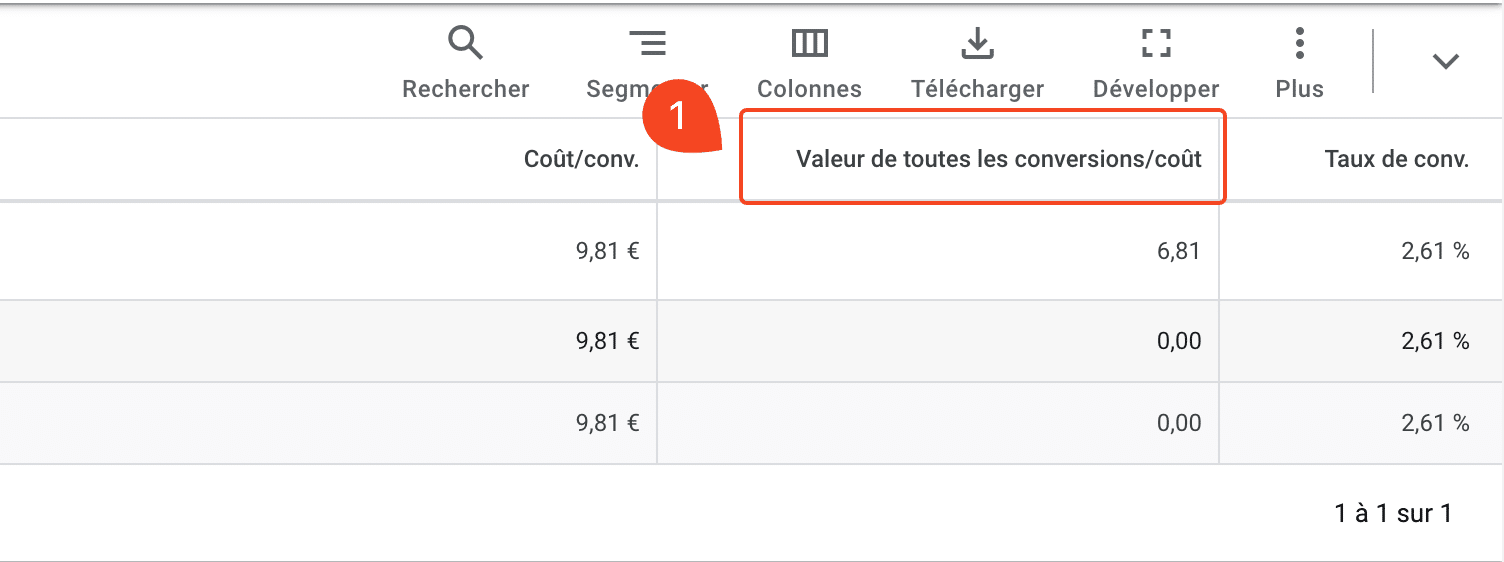Select first row's 9,81 € cost cell
The height and width of the screenshot is (562, 1504).
point(607,251)
